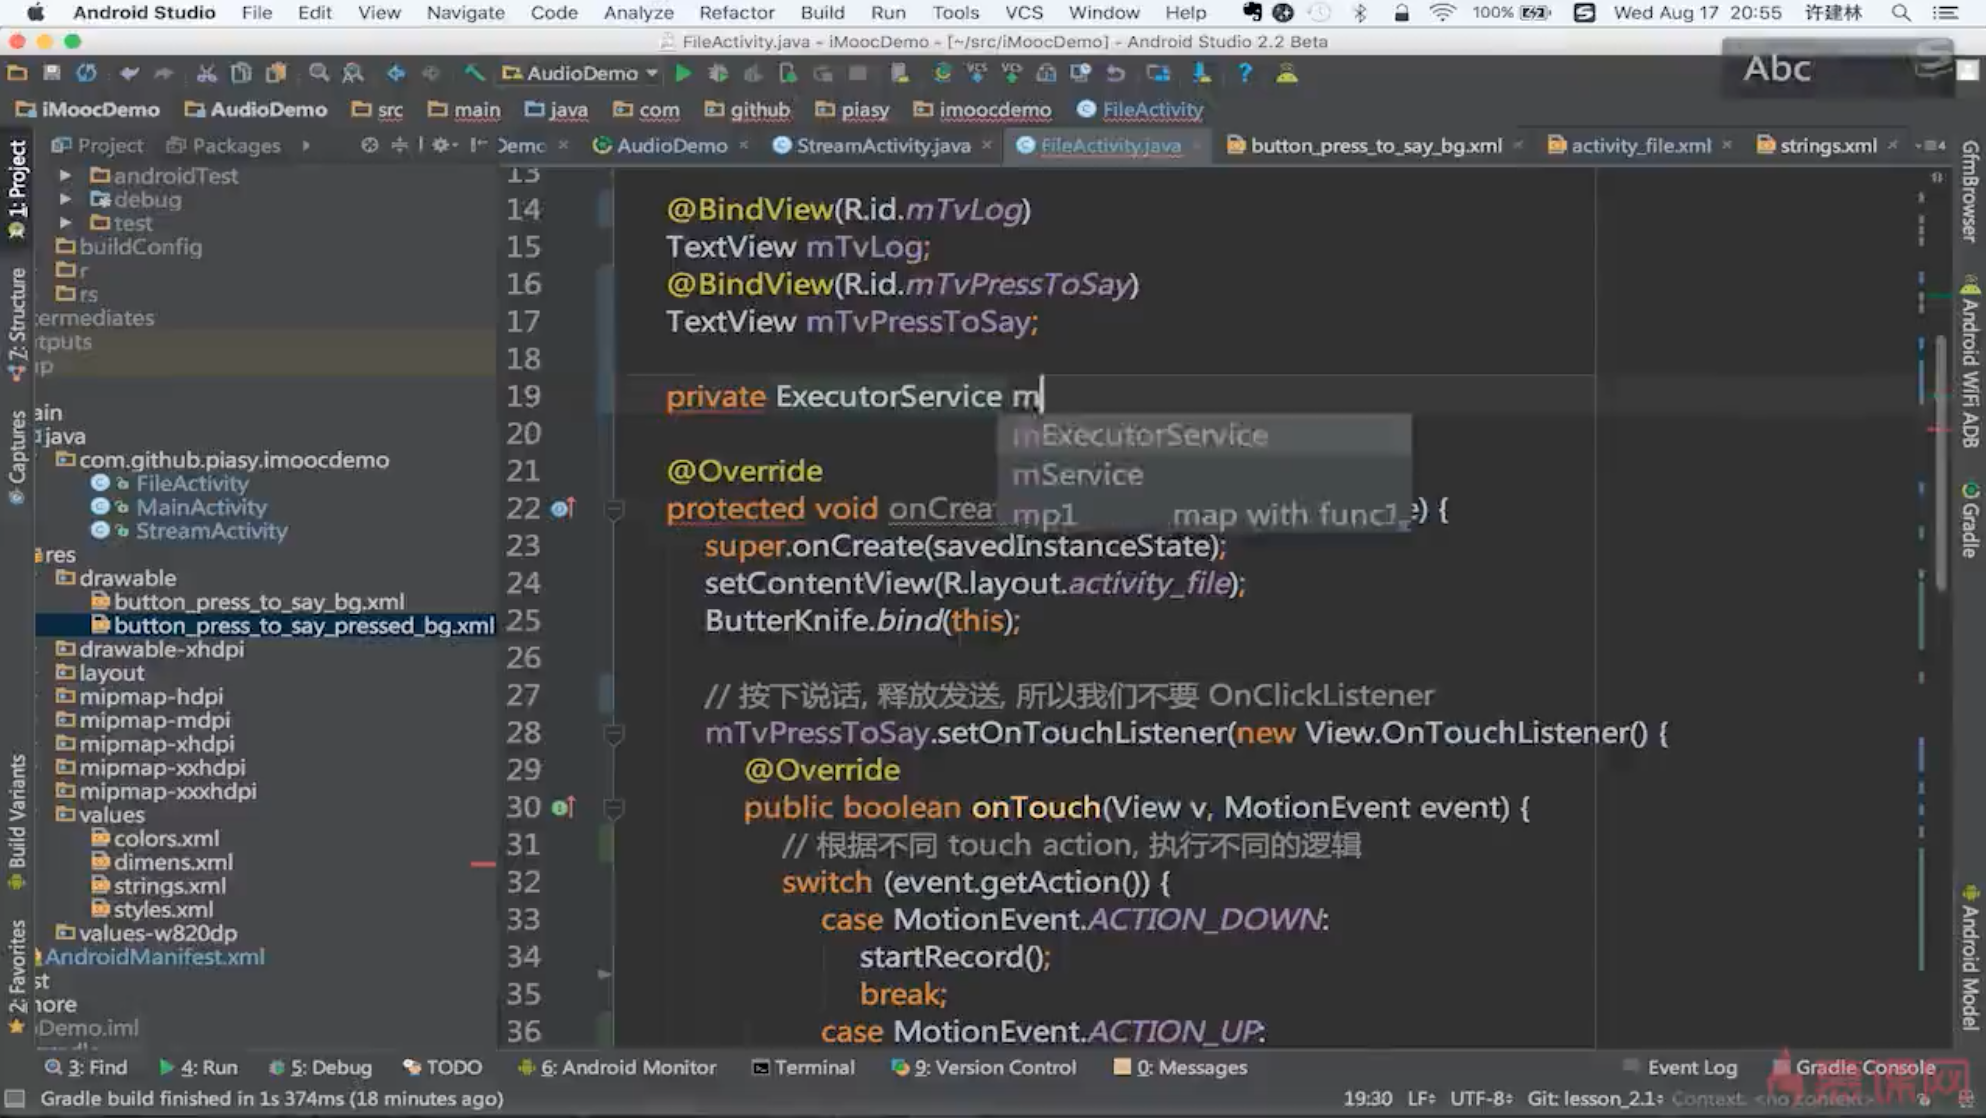Expand the test folder
Screen dimensions: 1986x1118
point(65,223)
